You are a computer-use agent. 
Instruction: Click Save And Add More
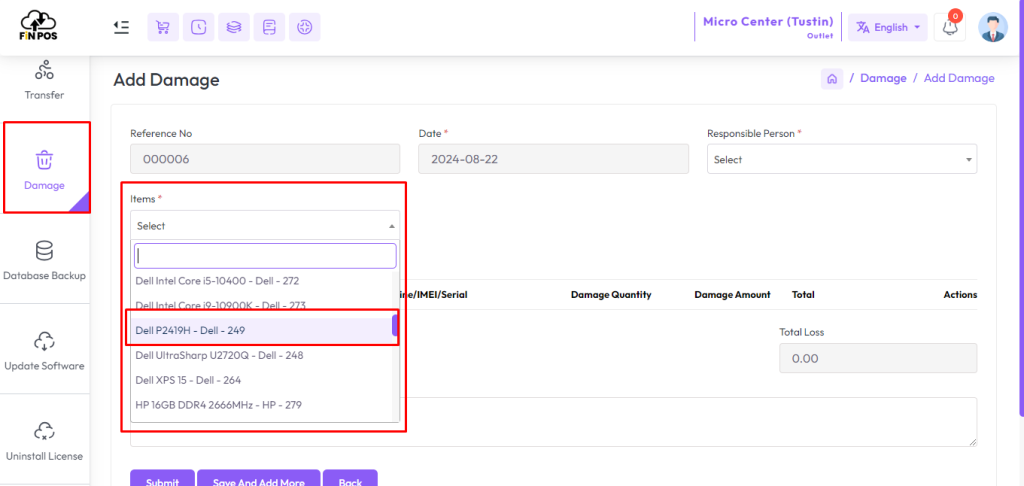259,479
